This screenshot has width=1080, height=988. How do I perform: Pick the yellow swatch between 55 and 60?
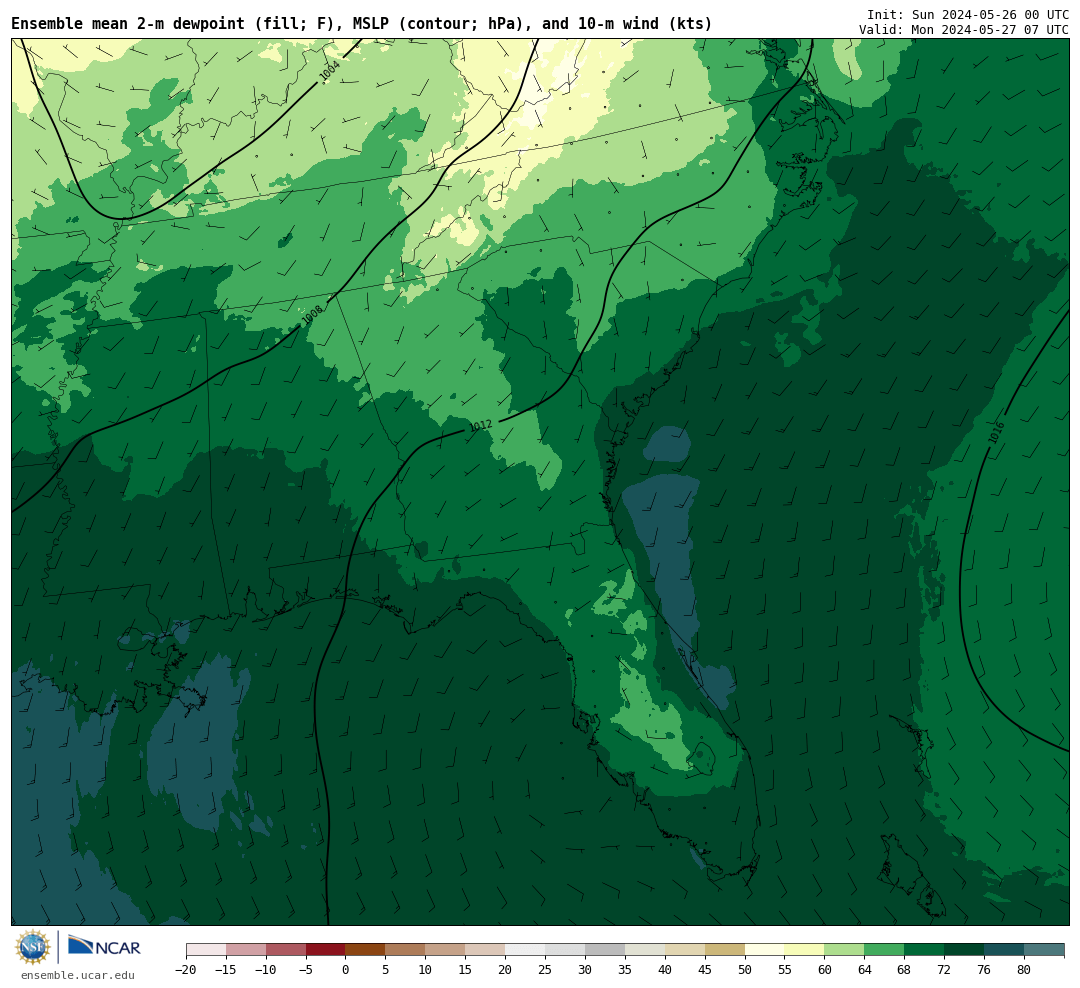(x=804, y=949)
